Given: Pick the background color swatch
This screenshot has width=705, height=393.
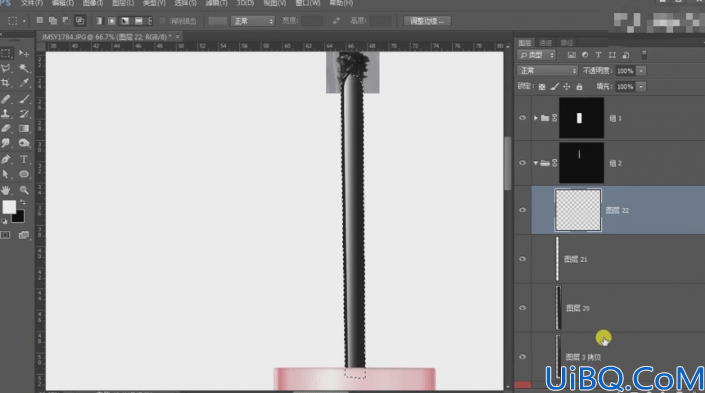Looking at the screenshot, I should tap(18, 218).
